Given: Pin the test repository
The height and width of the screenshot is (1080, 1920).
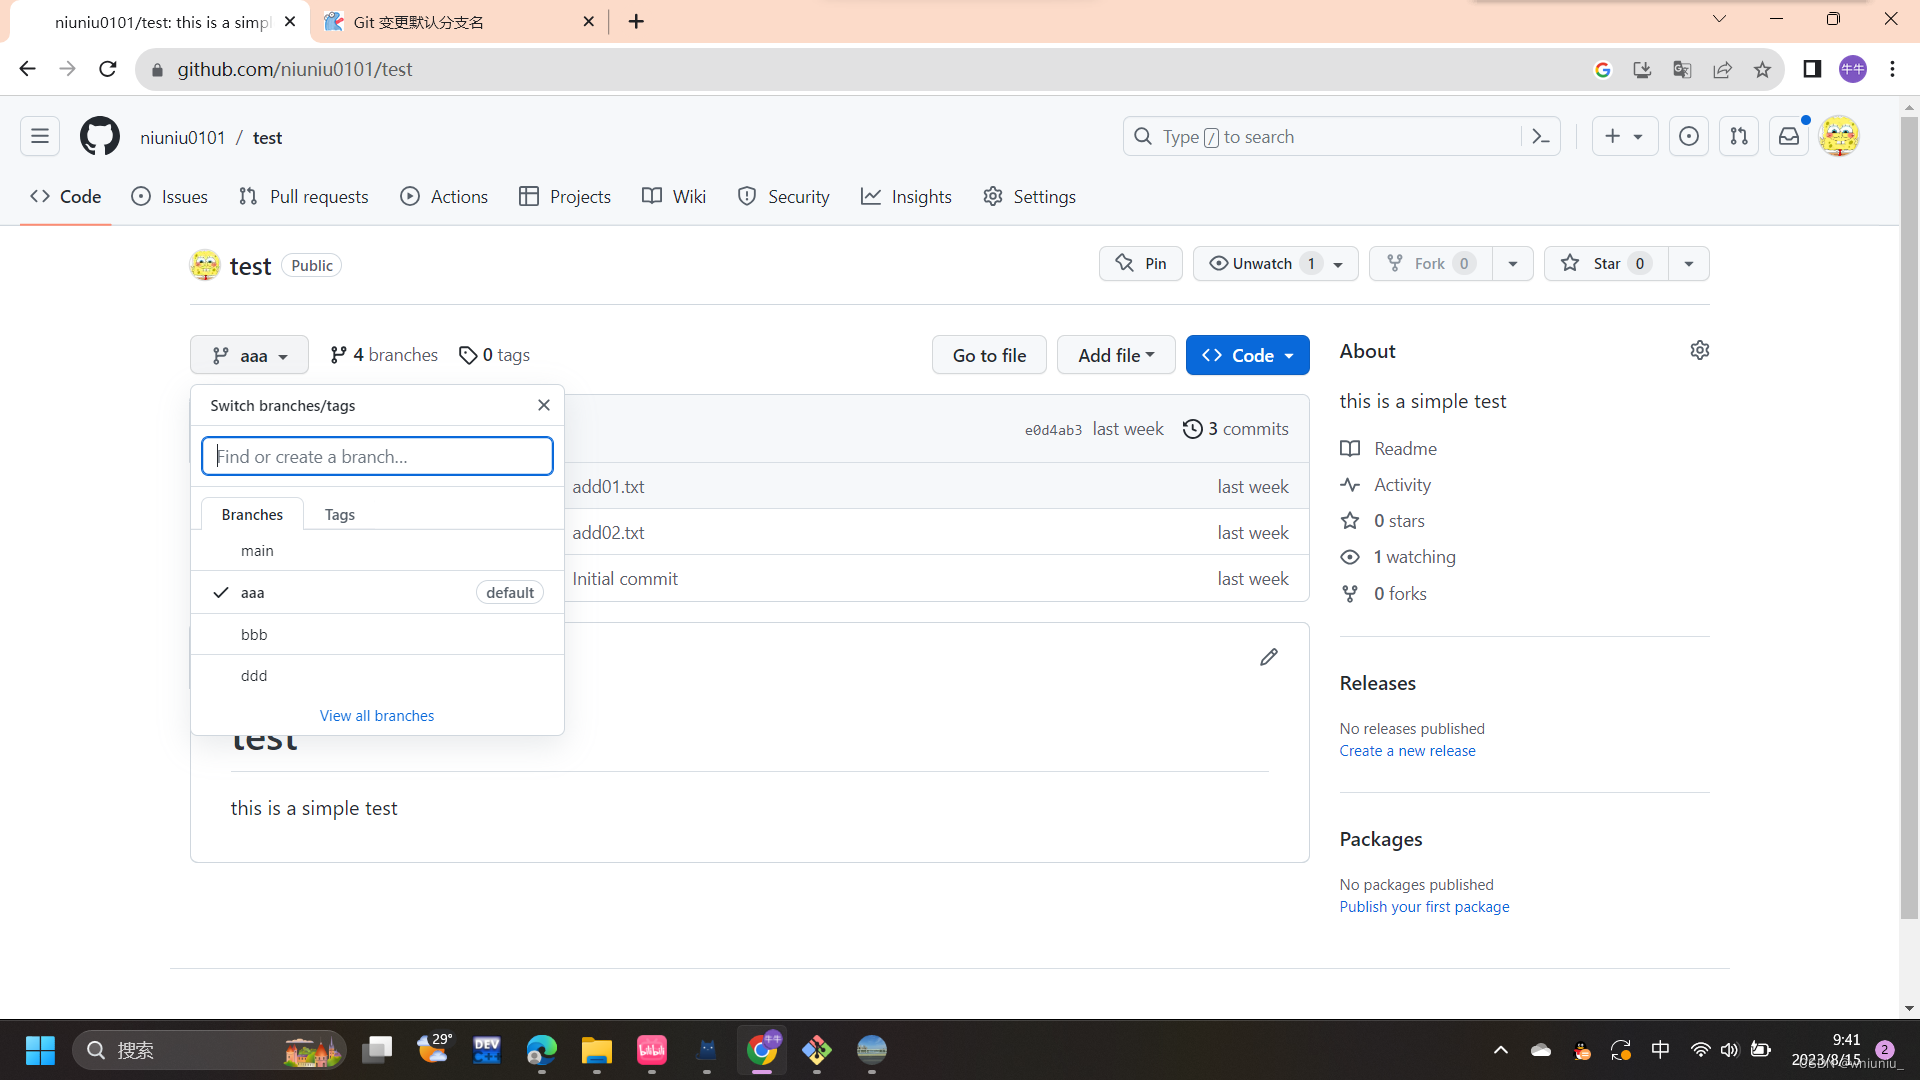Looking at the screenshot, I should [x=1141, y=264].
